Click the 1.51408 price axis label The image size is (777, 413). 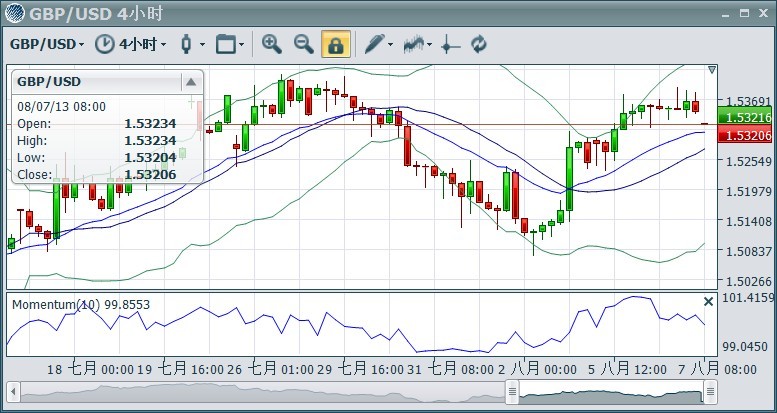pyautogui.click(x=748, y=221)
